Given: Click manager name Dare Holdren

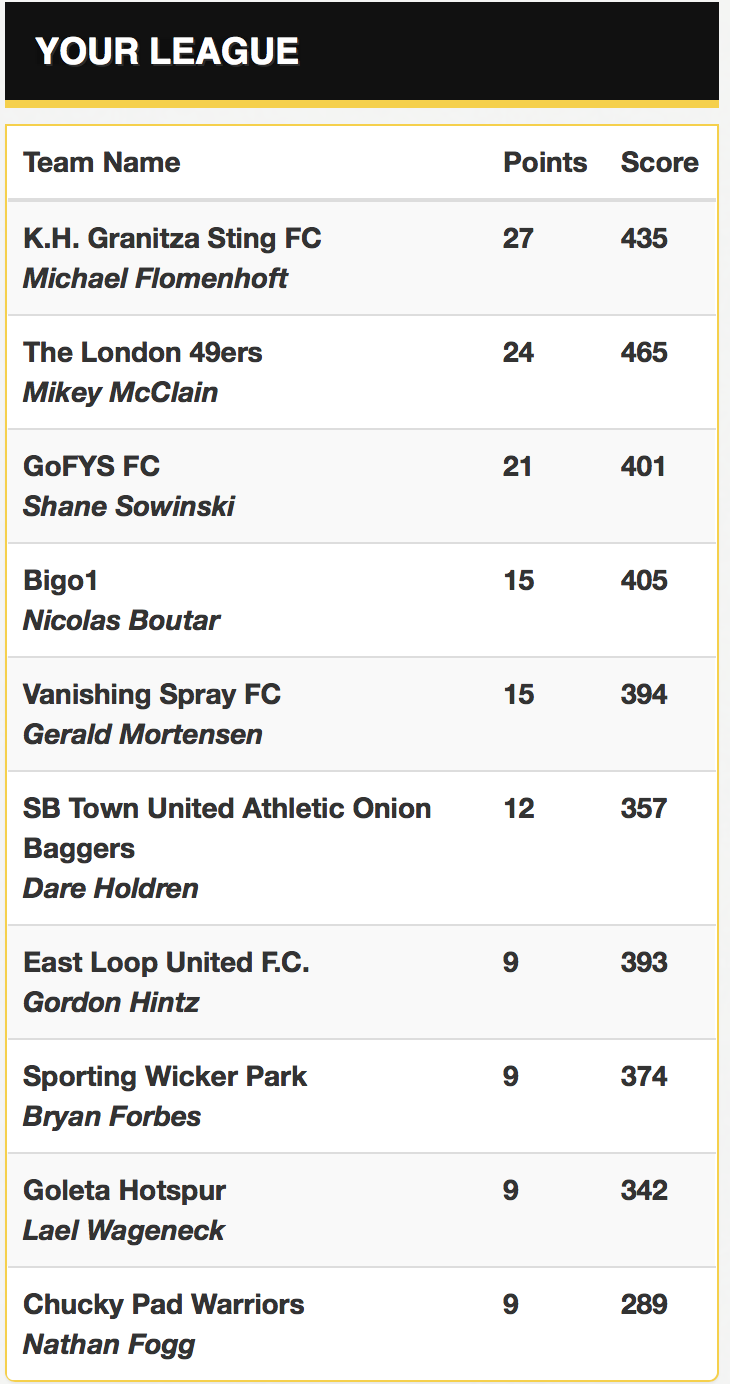Looking at the screenshot, I should click(x=111, y=888).
